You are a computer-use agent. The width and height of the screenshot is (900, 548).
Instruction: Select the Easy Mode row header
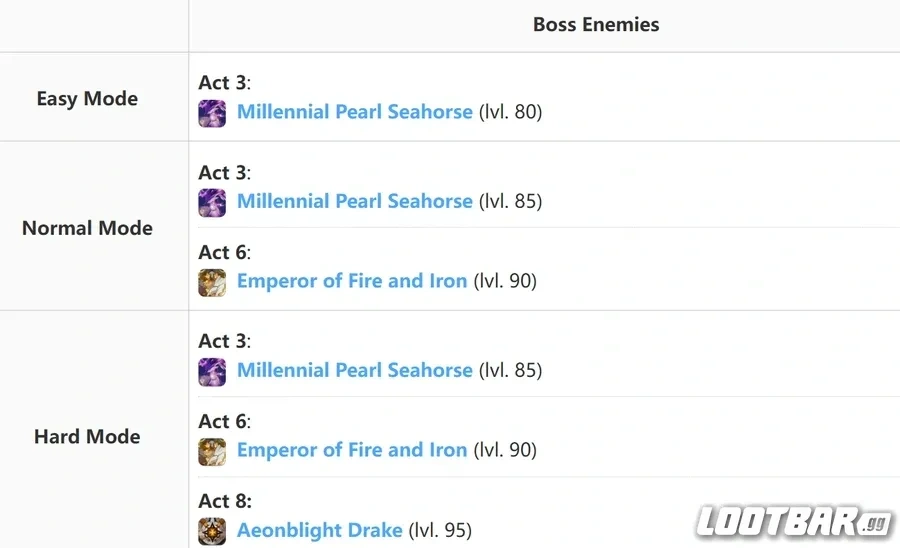coord(87,99)
